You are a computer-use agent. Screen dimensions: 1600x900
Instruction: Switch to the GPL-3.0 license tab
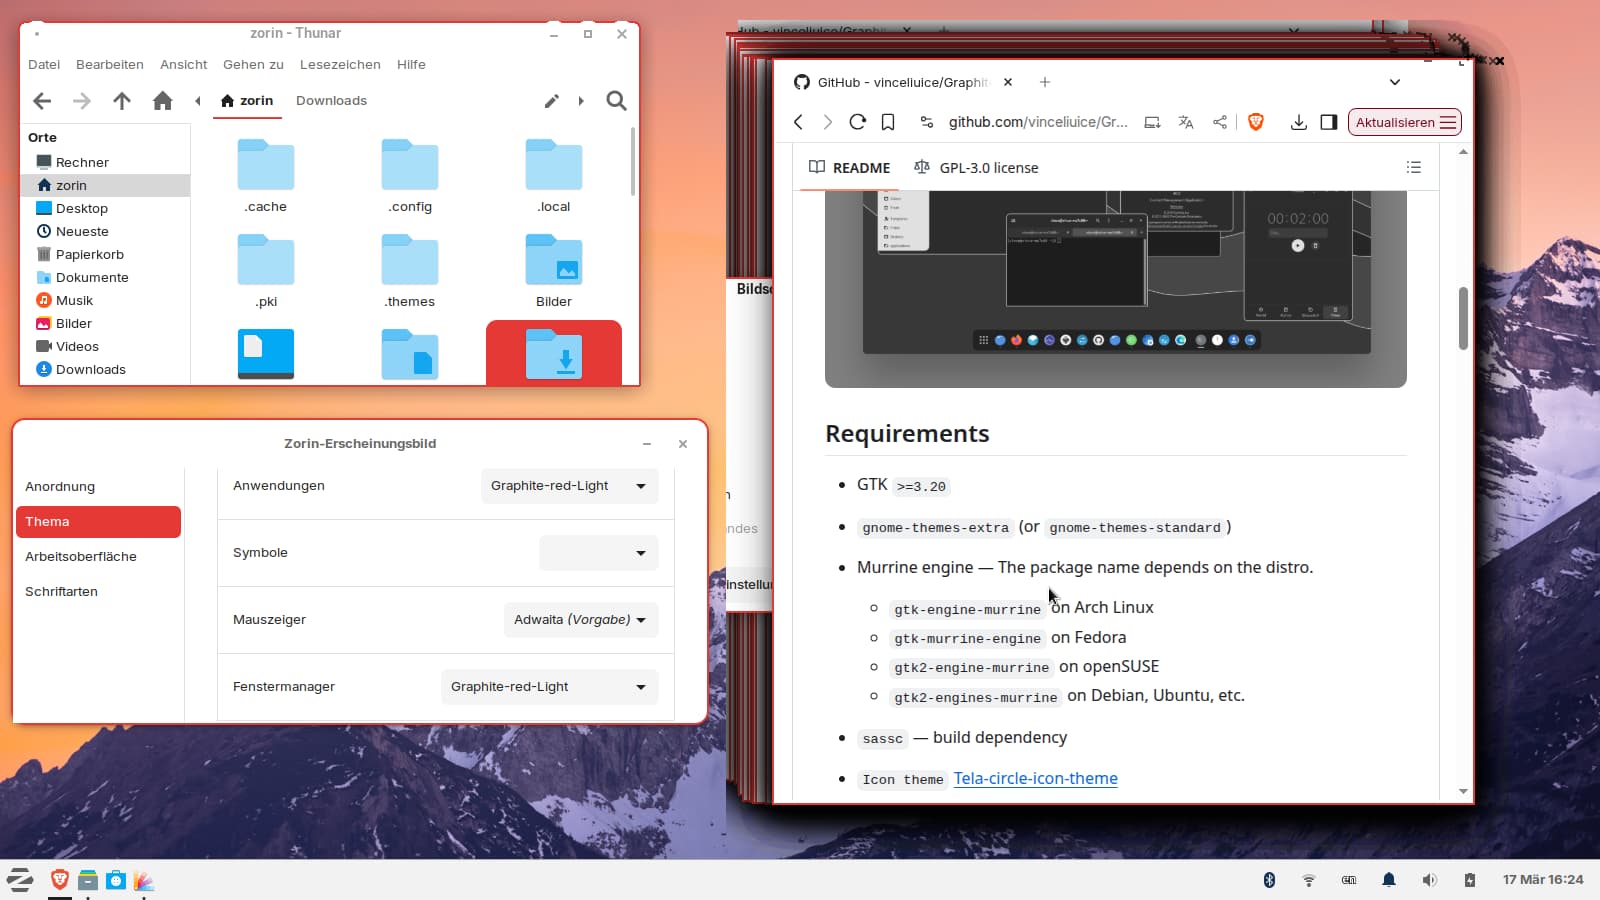coord(976,168)
